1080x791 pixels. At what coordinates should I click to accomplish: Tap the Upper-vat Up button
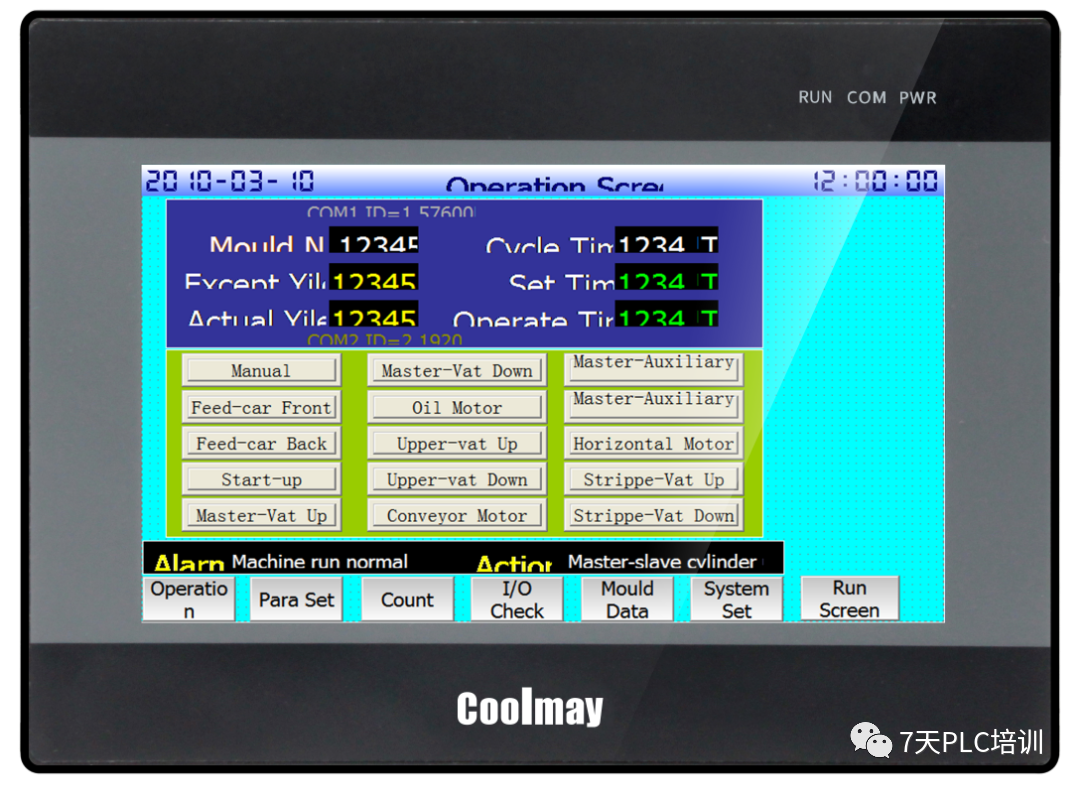coord(457,443)
